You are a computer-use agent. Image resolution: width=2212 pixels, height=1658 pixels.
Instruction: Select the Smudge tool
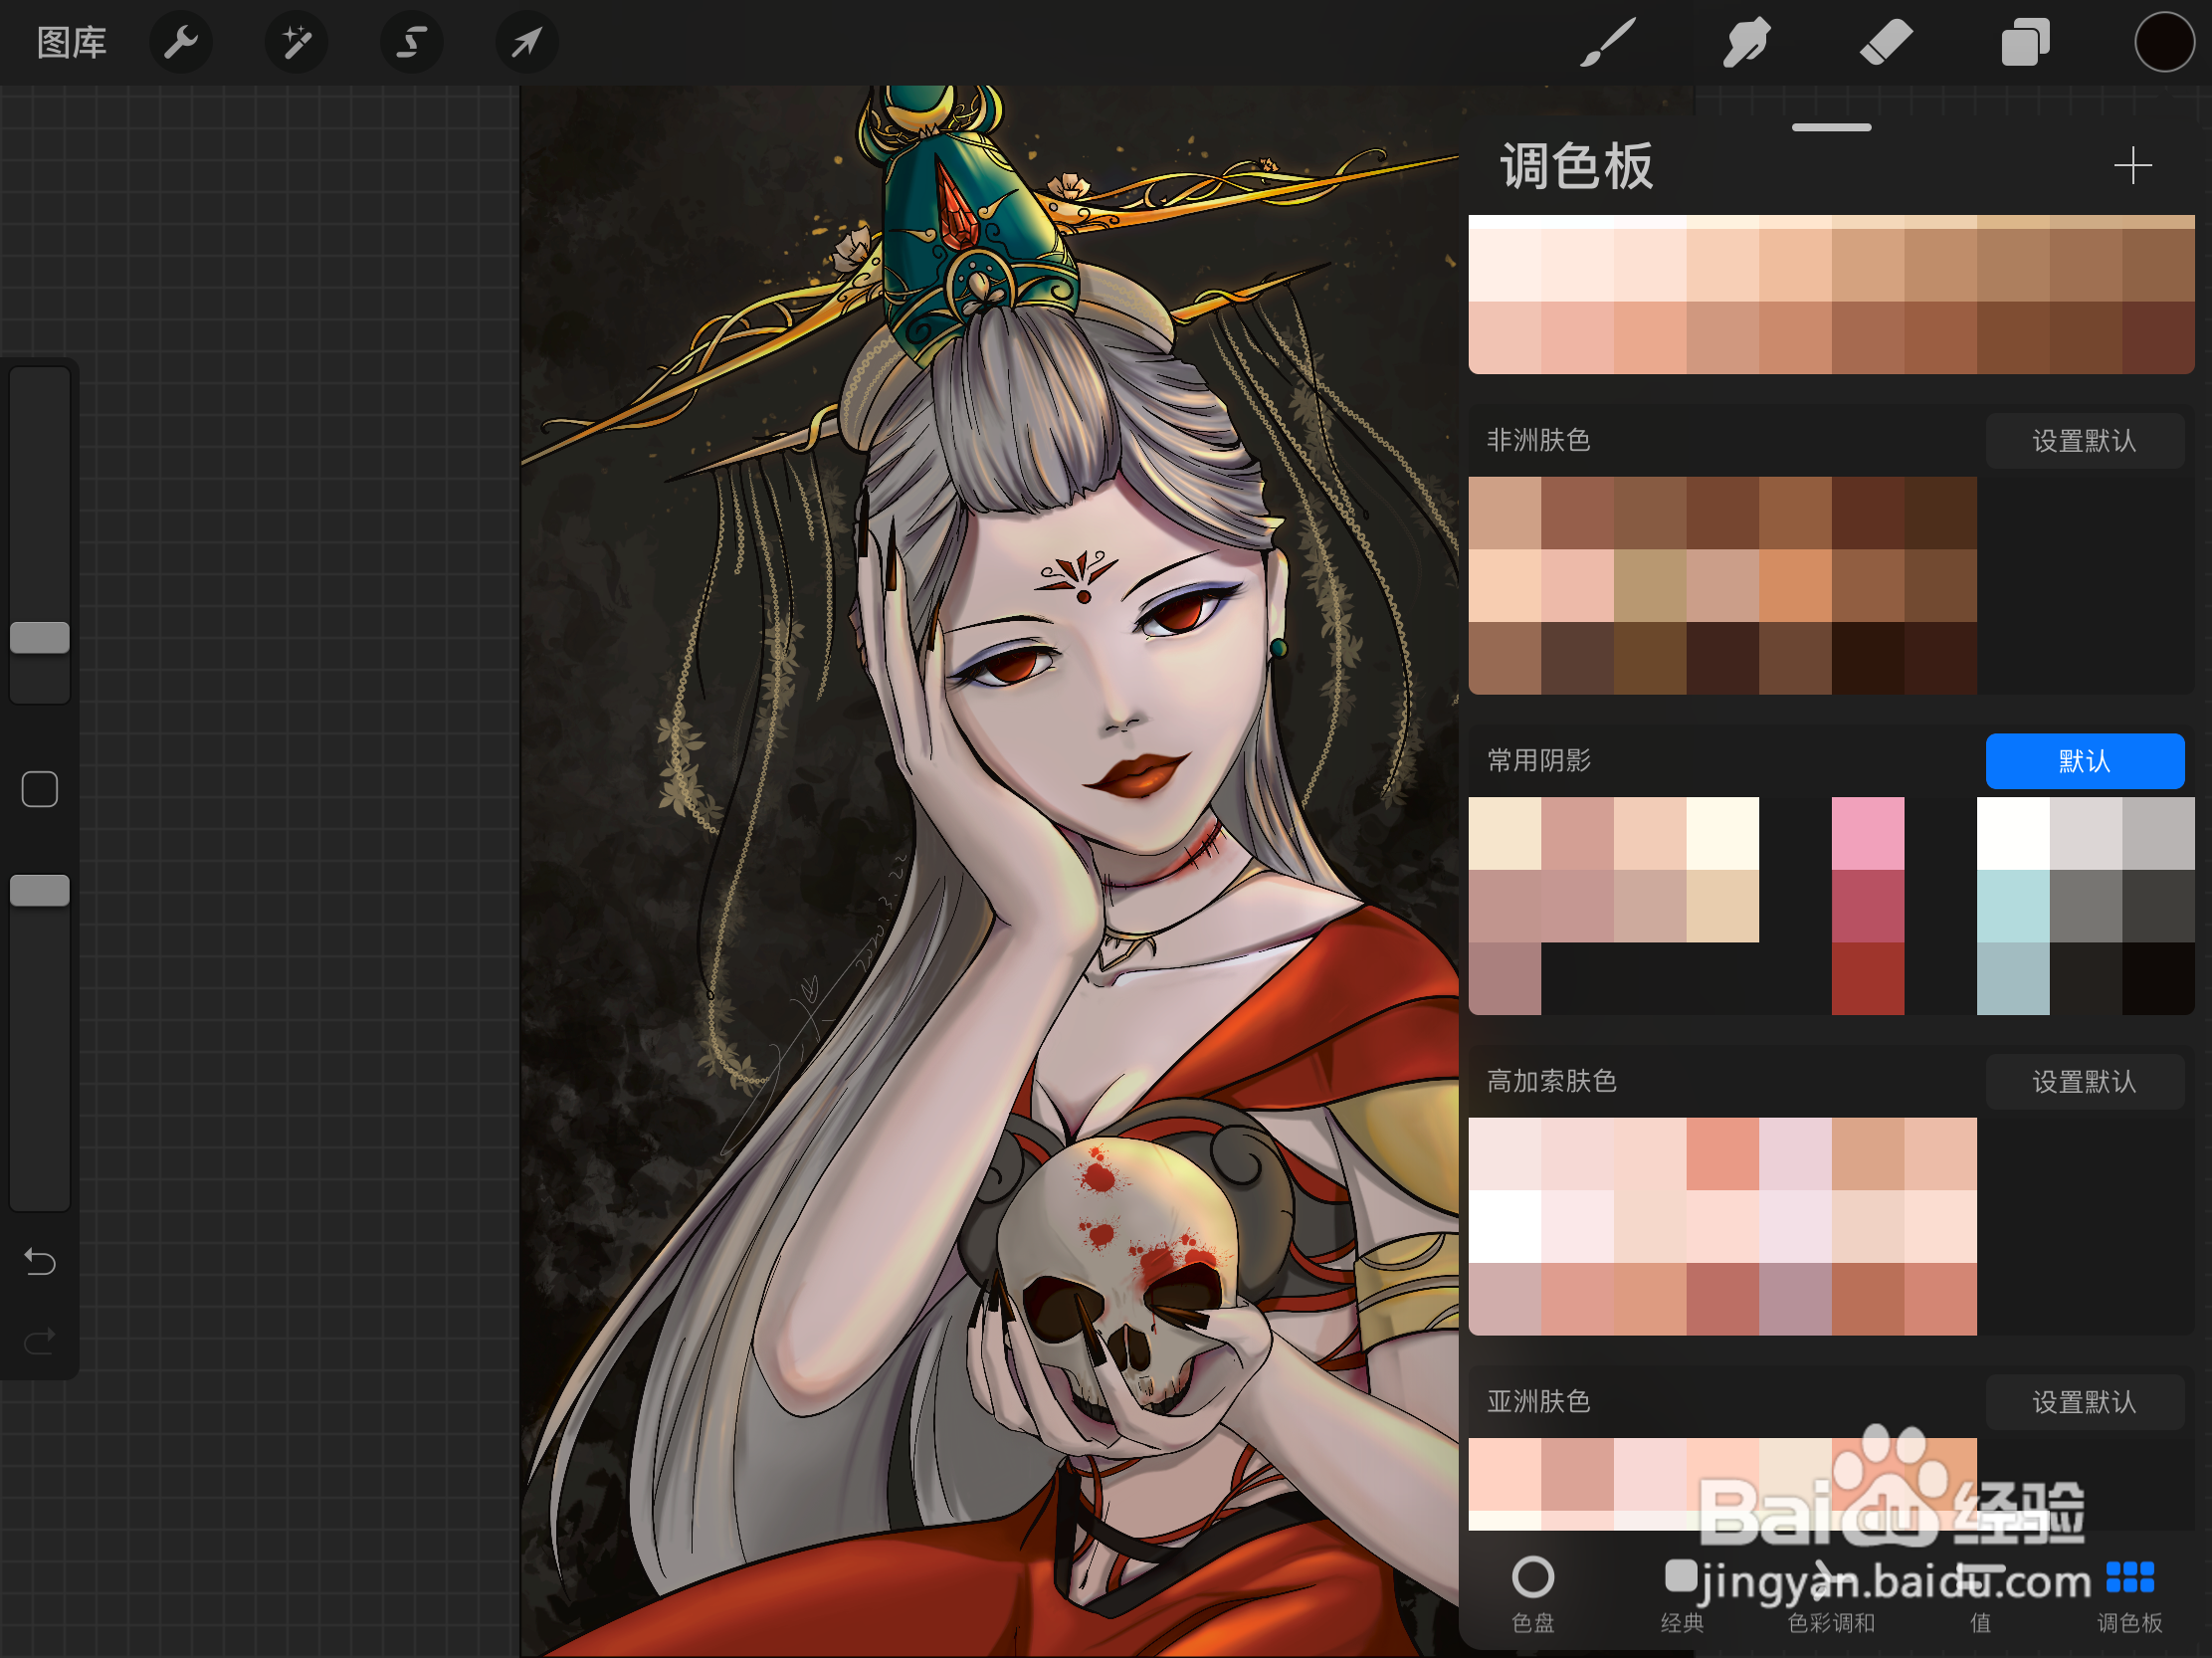(x=1747, y=43)
